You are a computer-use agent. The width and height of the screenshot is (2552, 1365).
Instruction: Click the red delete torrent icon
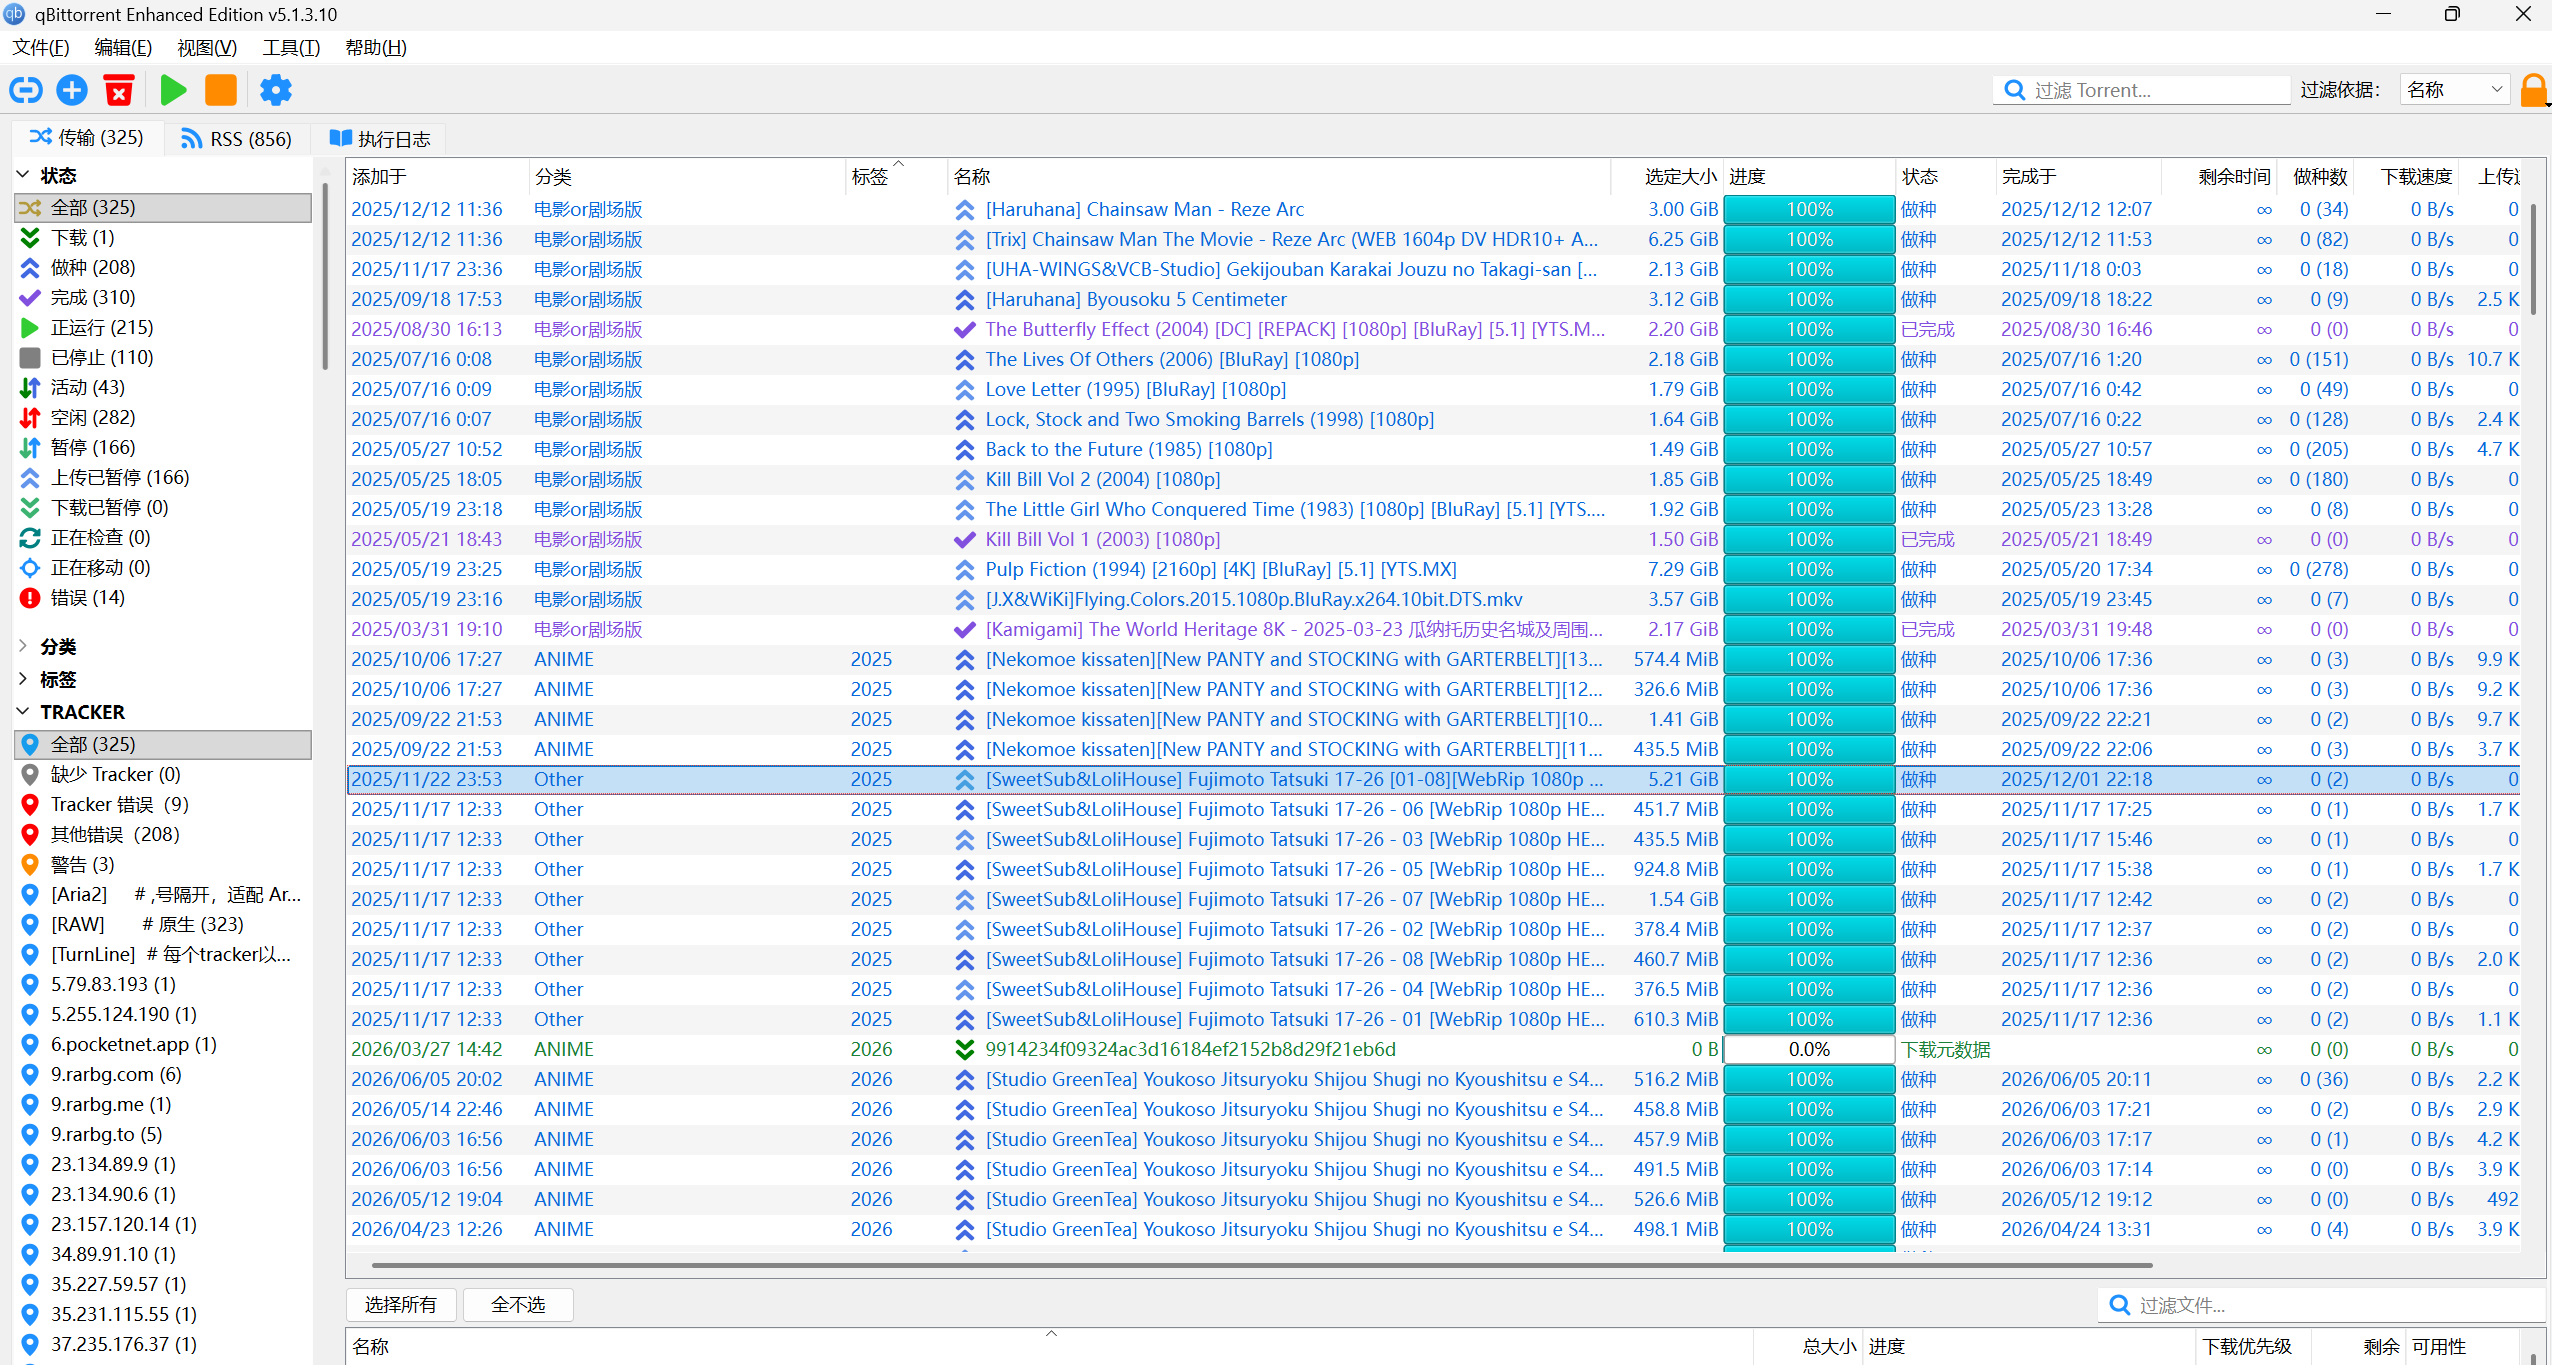click(x=119, y=90)
